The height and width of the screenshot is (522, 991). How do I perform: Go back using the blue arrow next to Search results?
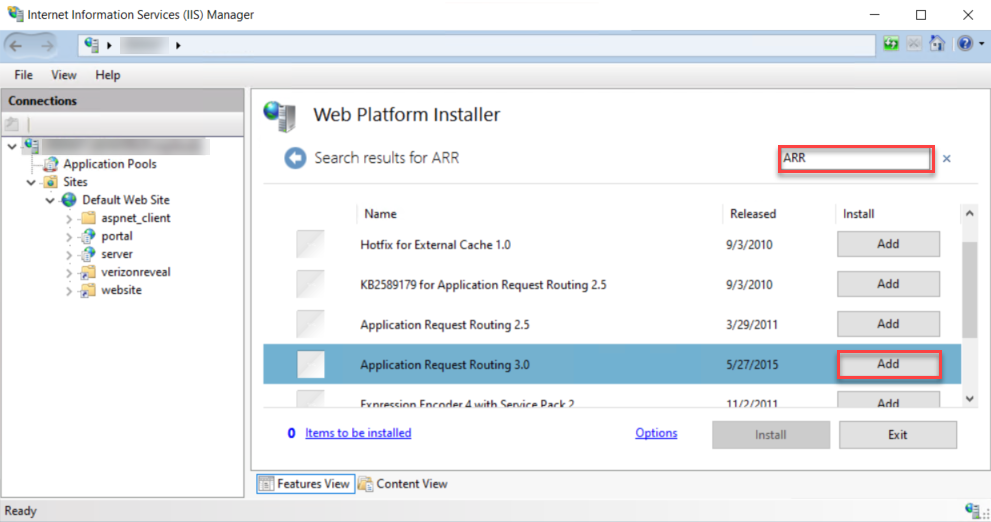tap(295, 158)
